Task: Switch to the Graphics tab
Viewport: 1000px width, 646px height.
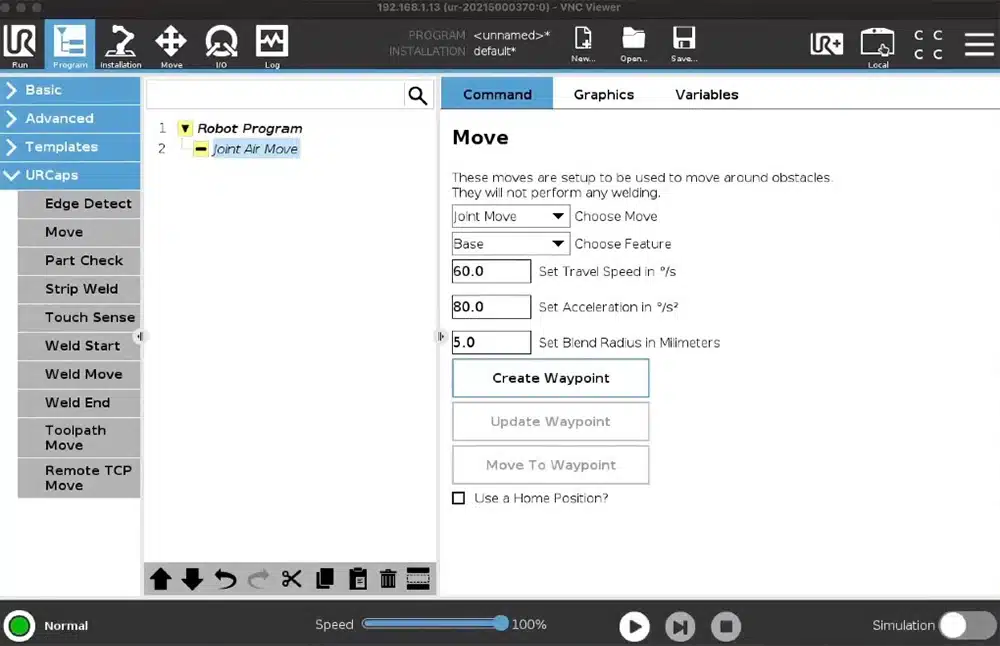Action: [x=603, y=94]
